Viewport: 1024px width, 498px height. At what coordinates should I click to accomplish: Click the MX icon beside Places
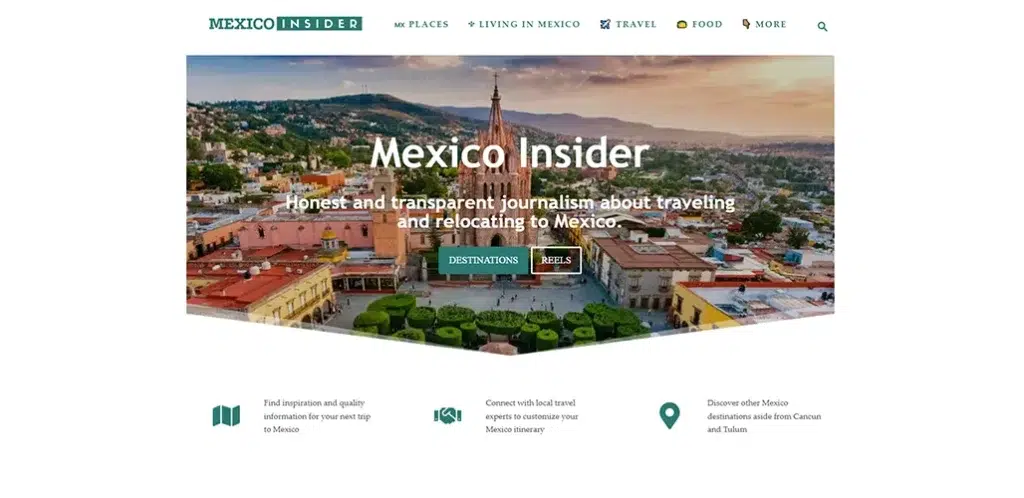point(400,25)
